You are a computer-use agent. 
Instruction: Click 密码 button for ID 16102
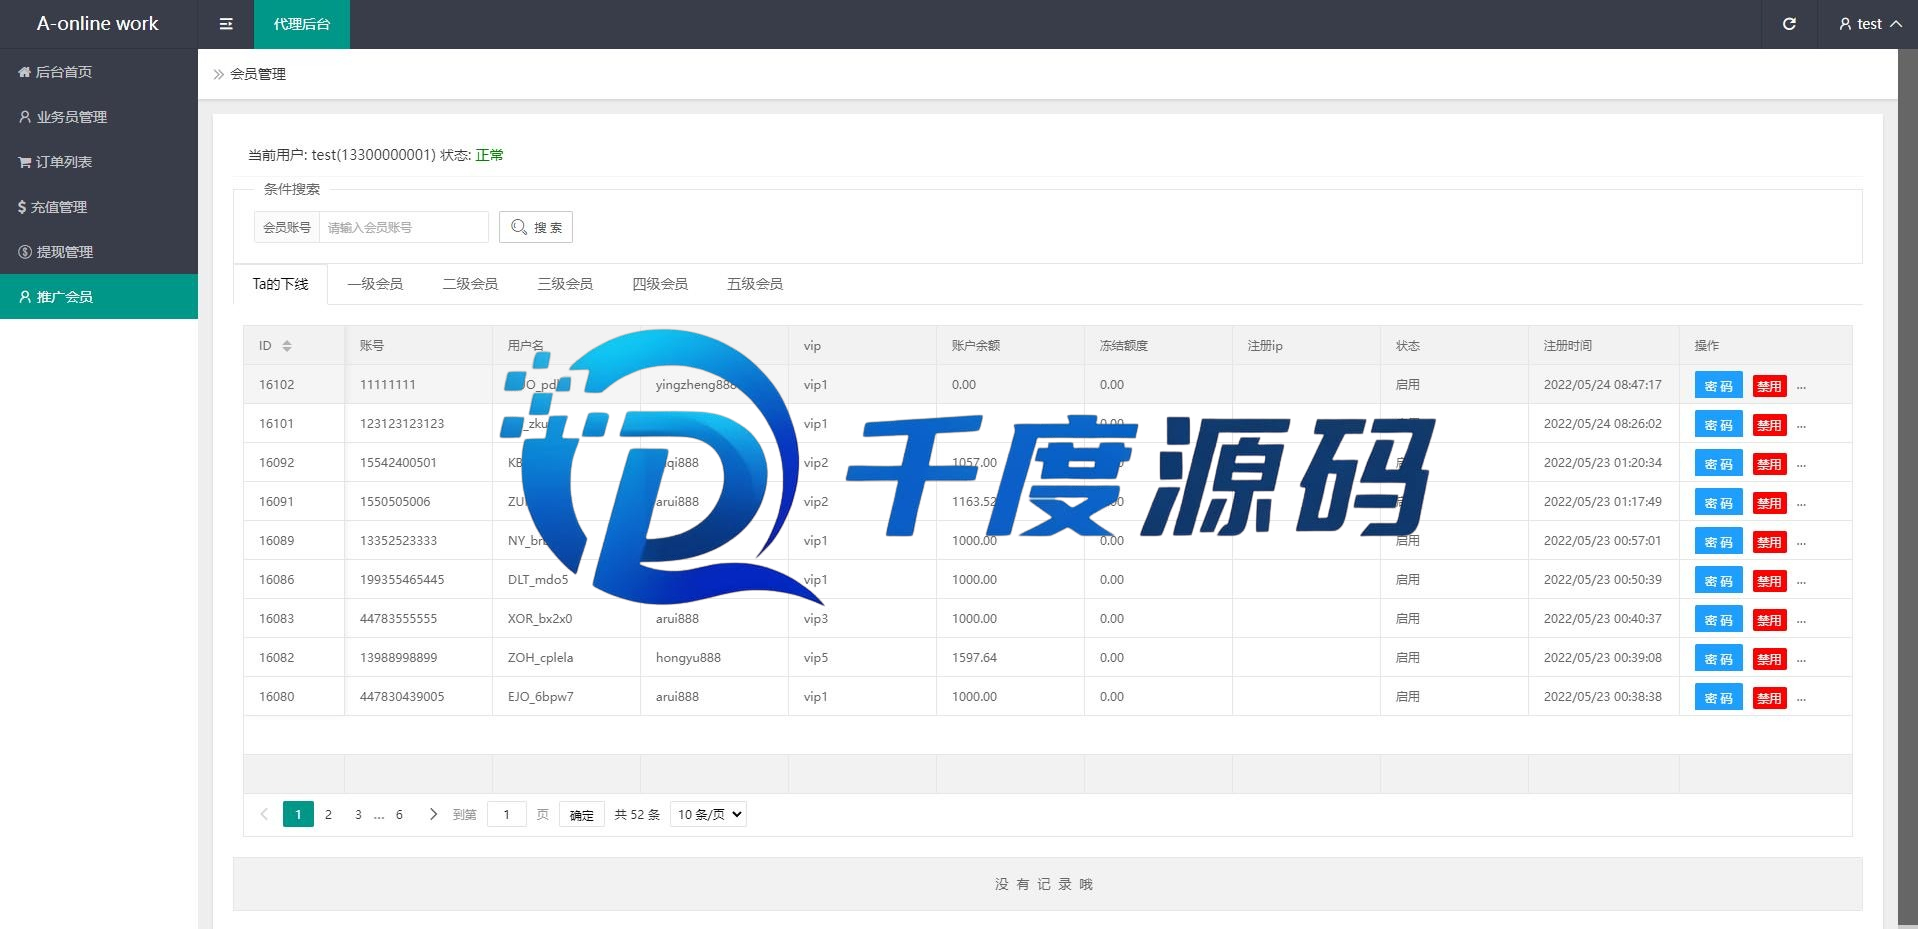coord(1718,385)
